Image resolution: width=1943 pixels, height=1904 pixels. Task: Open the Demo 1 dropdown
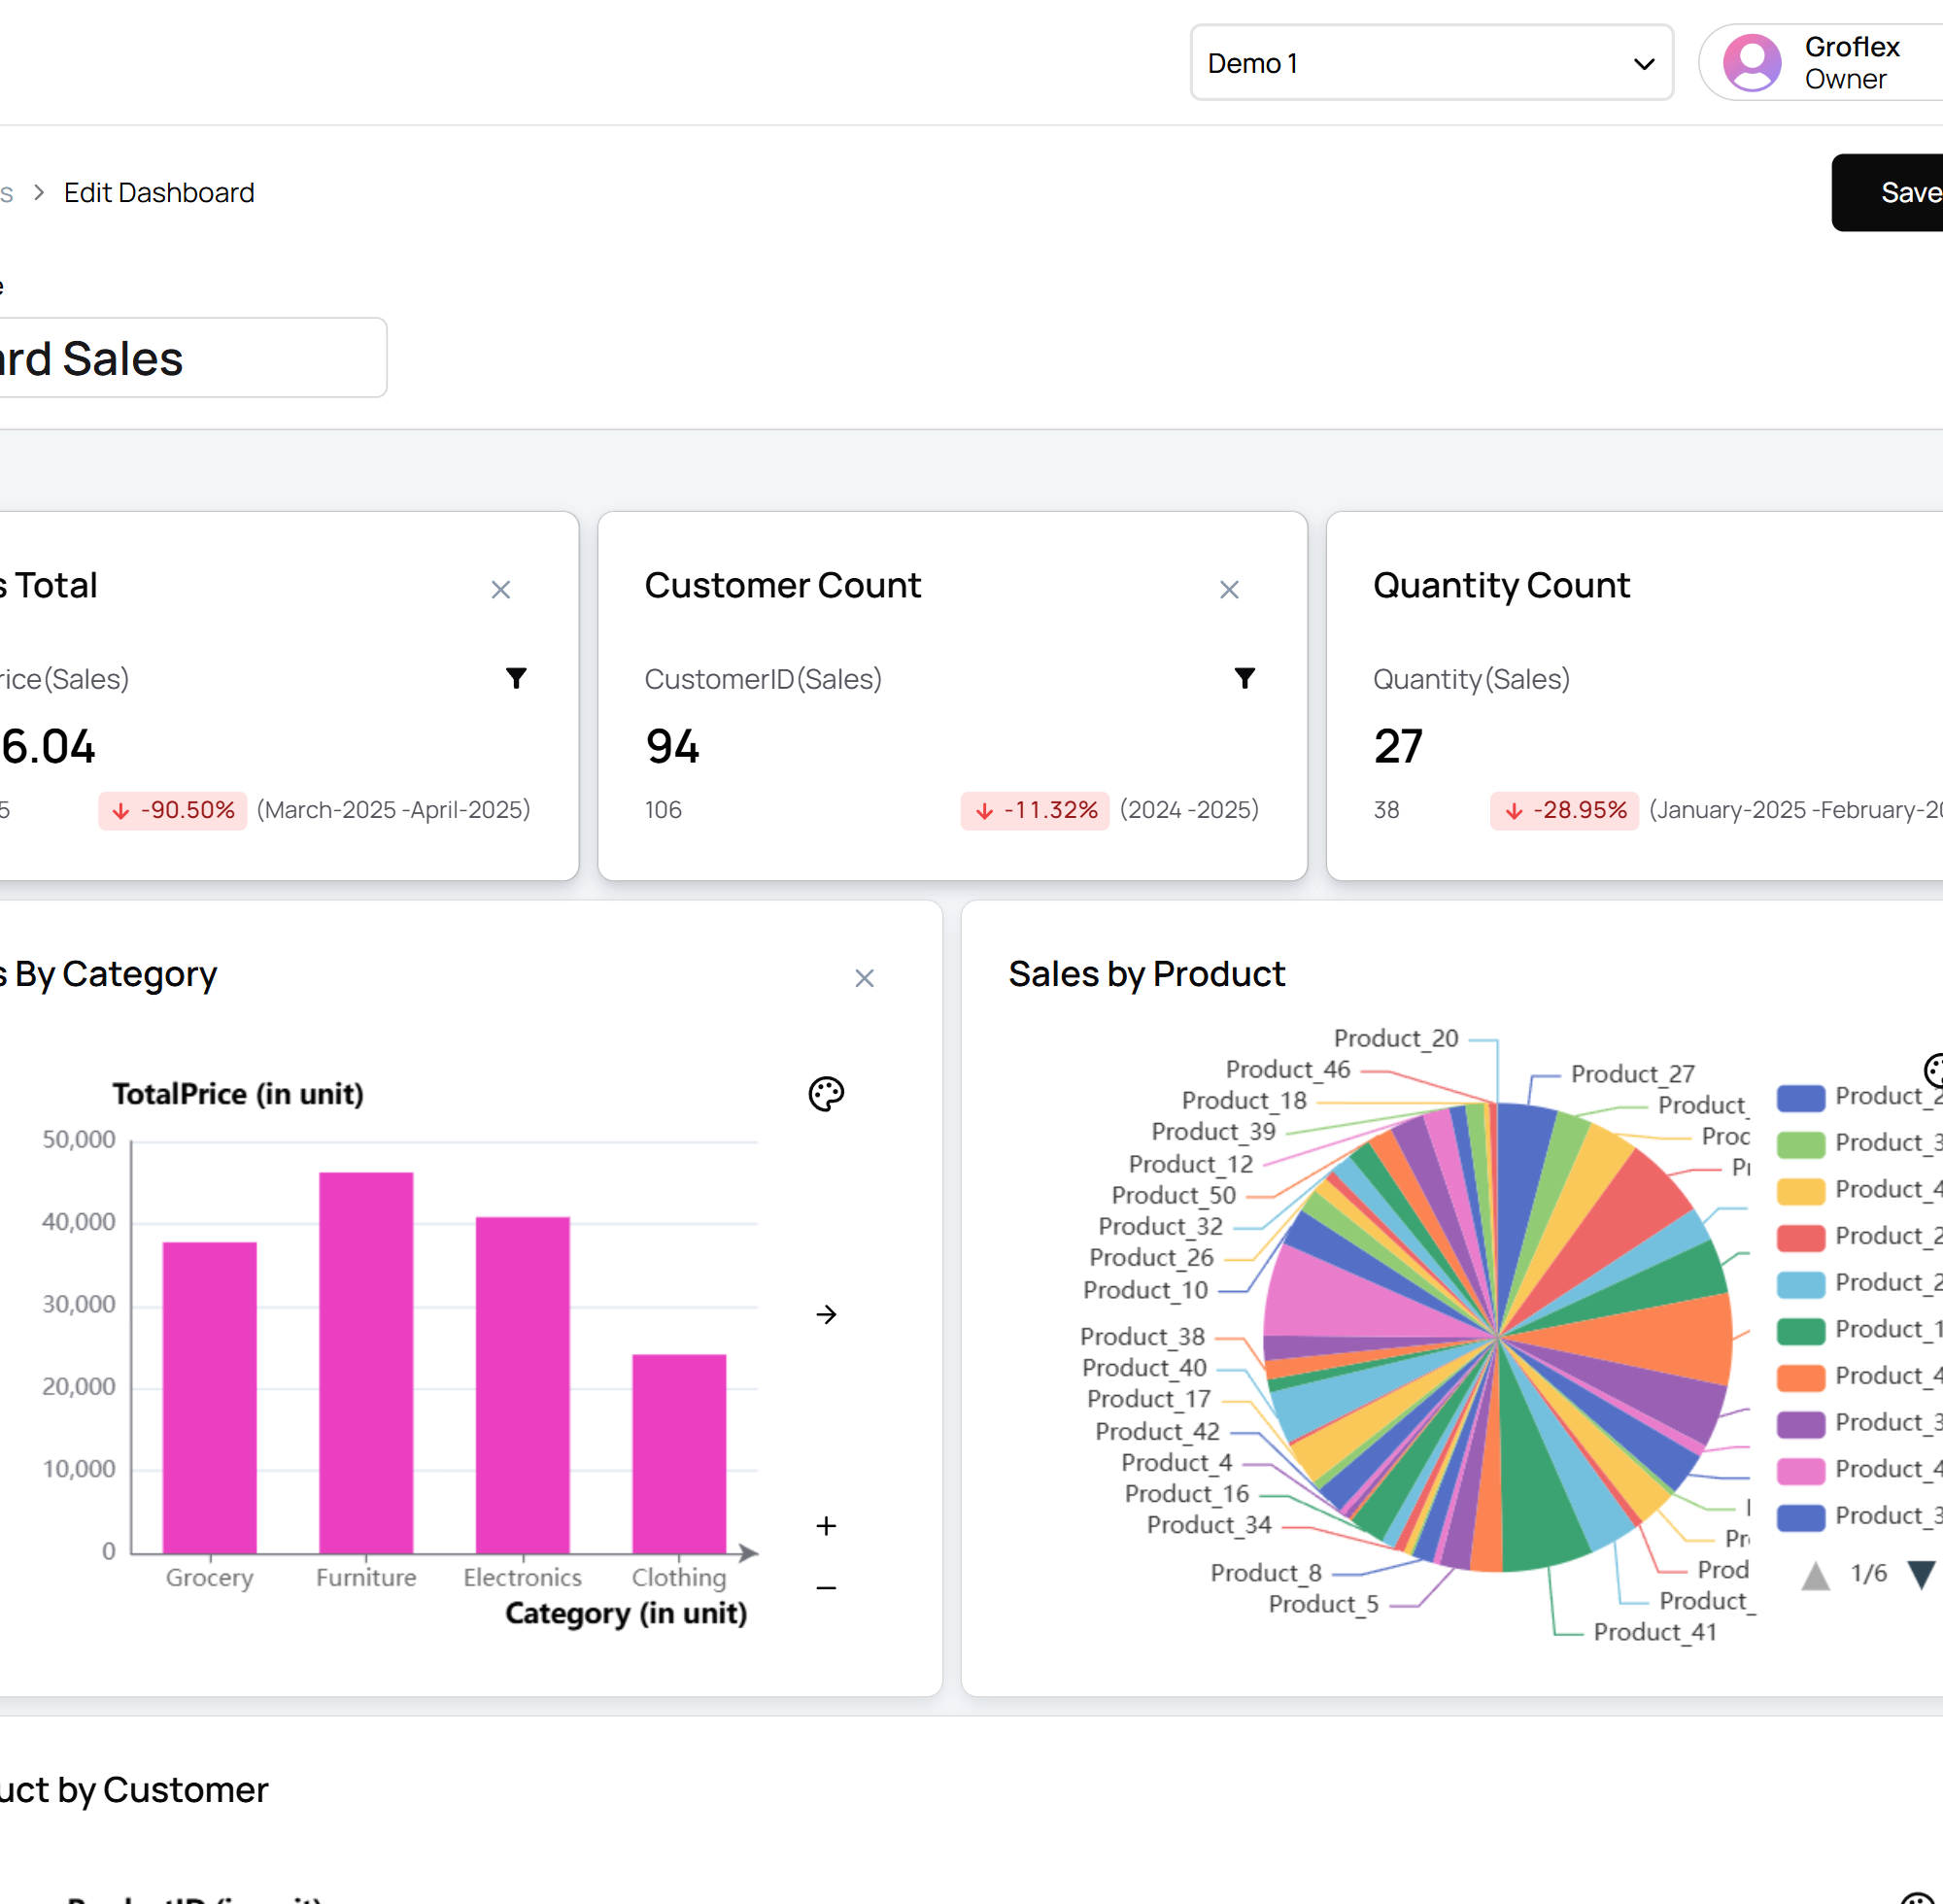pos(1431,62)
